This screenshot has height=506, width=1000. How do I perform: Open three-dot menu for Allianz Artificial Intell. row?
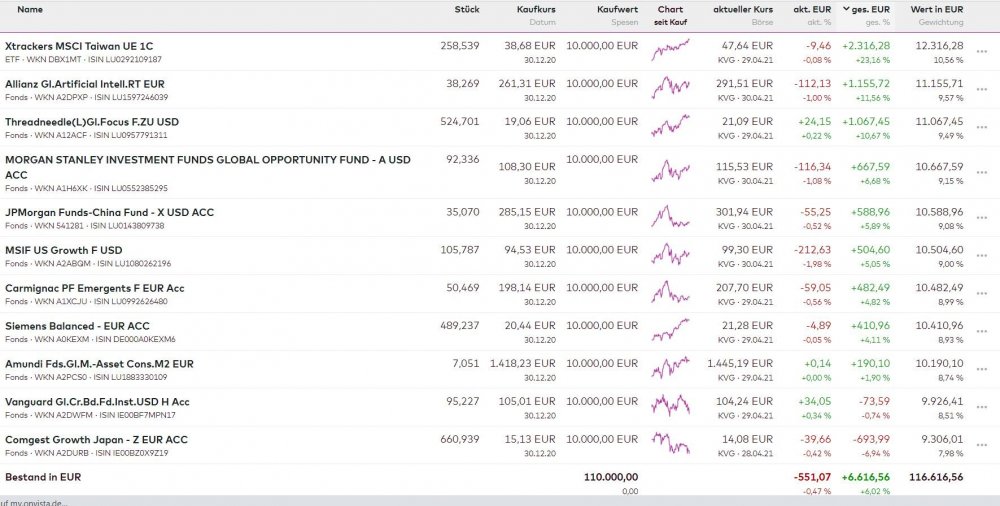[x=981, y=90]
